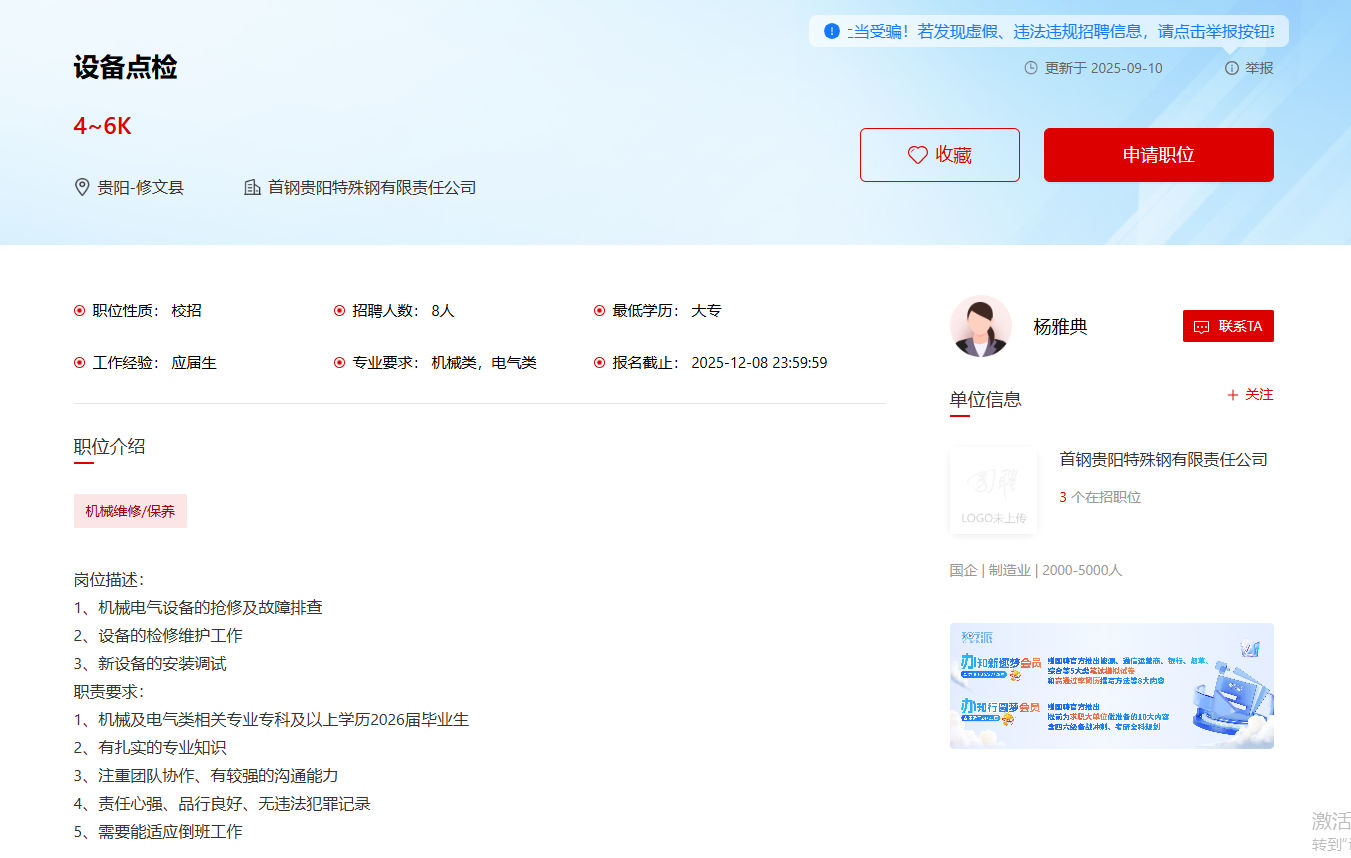Image resolution: width=1351 pixels, height=858 pixels.
Task: Click the value 应届生
Action: pyautogui.click(x=194, y=363)
